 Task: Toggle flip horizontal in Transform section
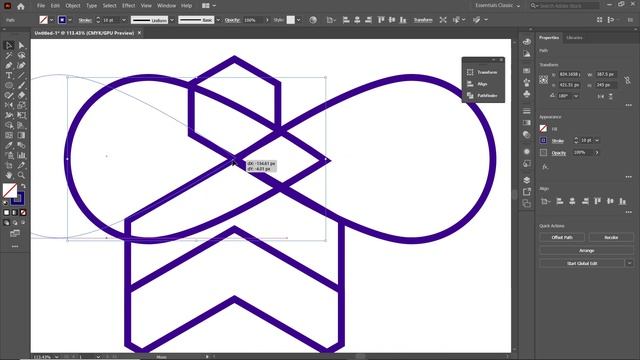pyautogui.click(x=601, y=96)
